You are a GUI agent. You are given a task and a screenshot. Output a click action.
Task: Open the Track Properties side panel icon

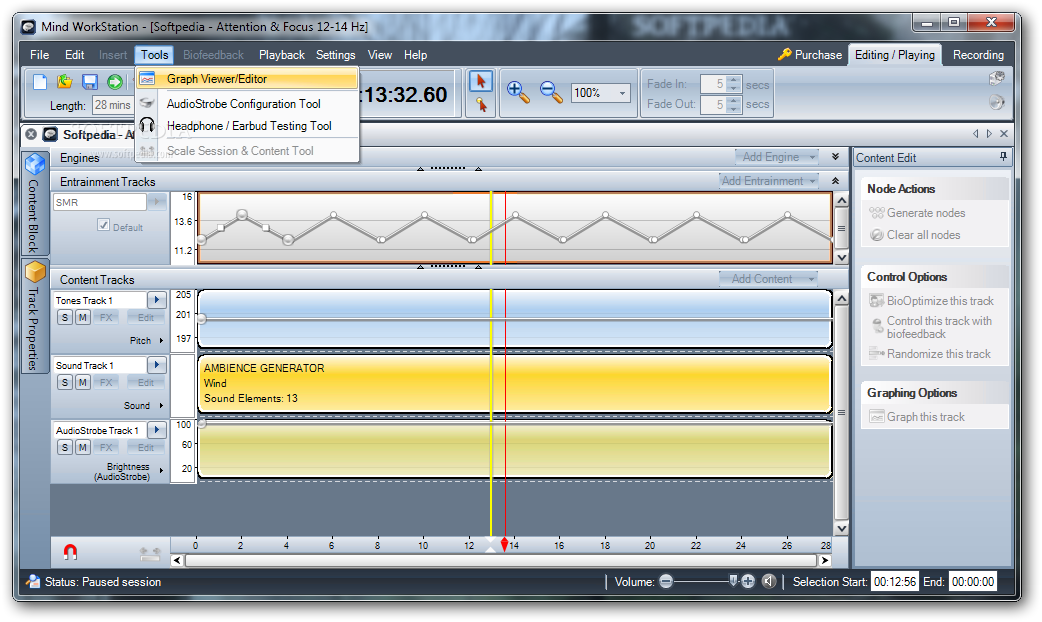coord(35,272)
